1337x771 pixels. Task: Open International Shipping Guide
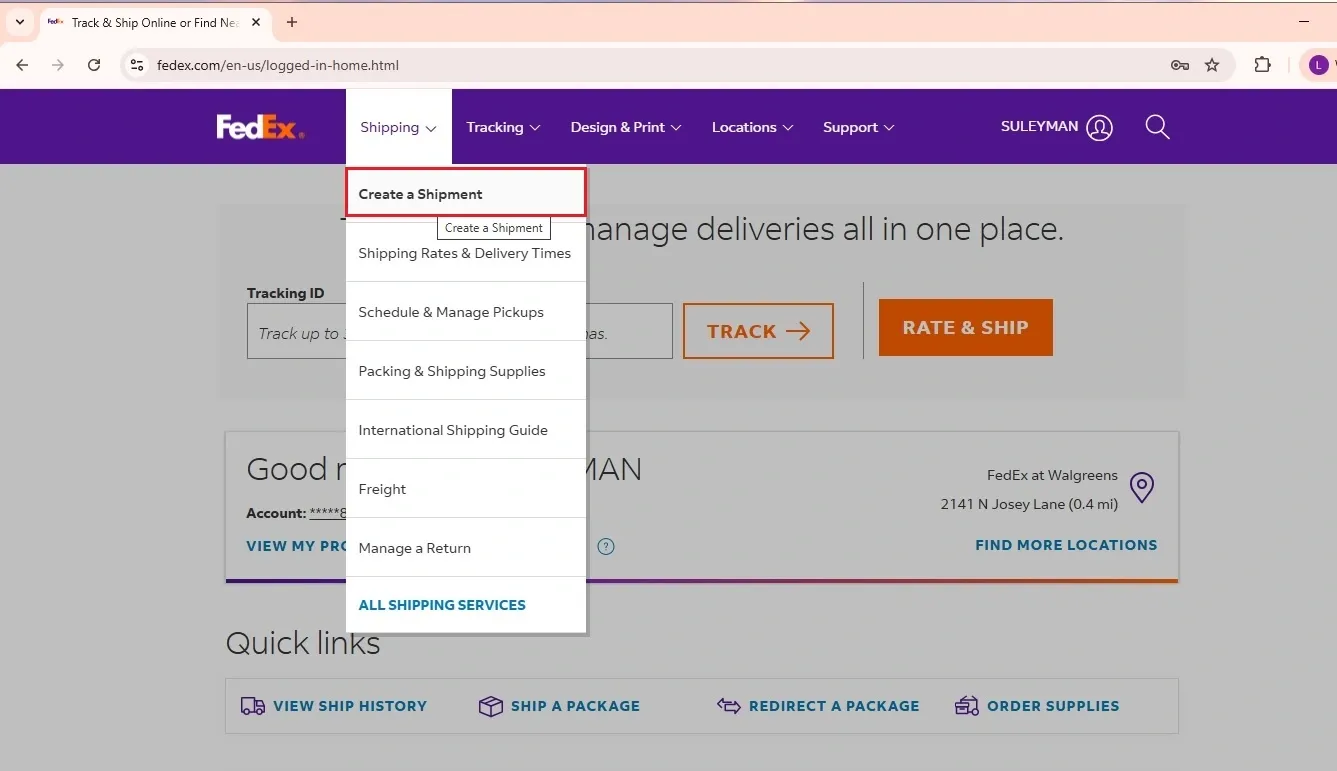pos(466,430)
